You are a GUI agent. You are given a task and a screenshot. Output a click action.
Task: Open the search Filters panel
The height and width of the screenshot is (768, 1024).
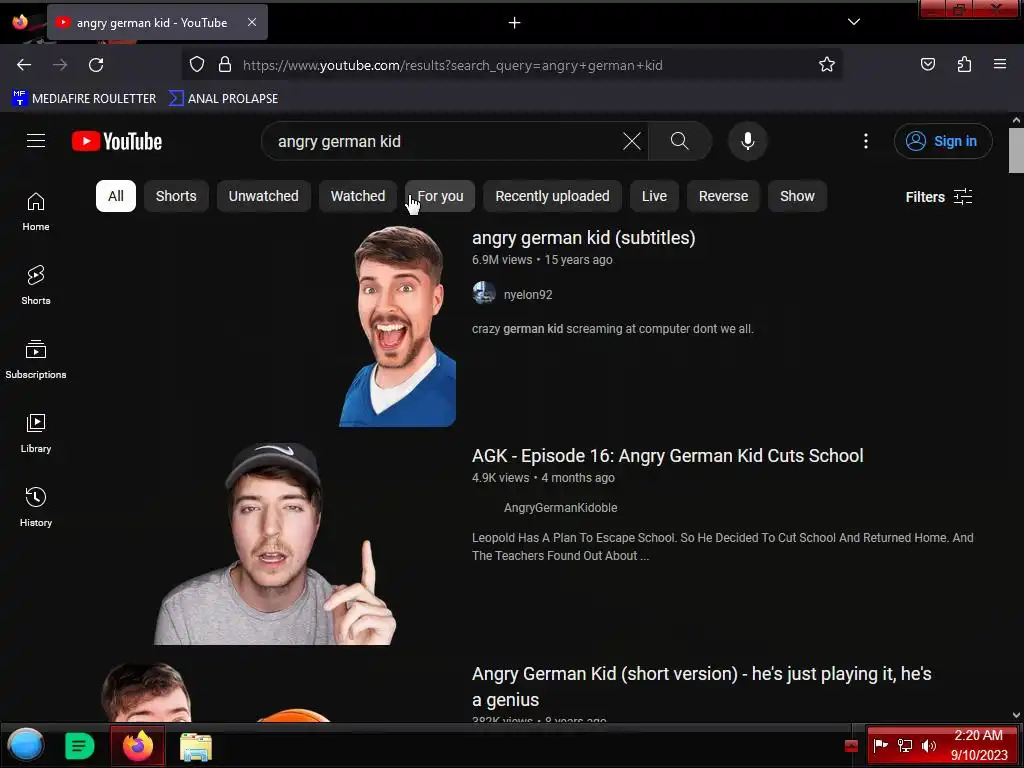[x=939, y=197]
